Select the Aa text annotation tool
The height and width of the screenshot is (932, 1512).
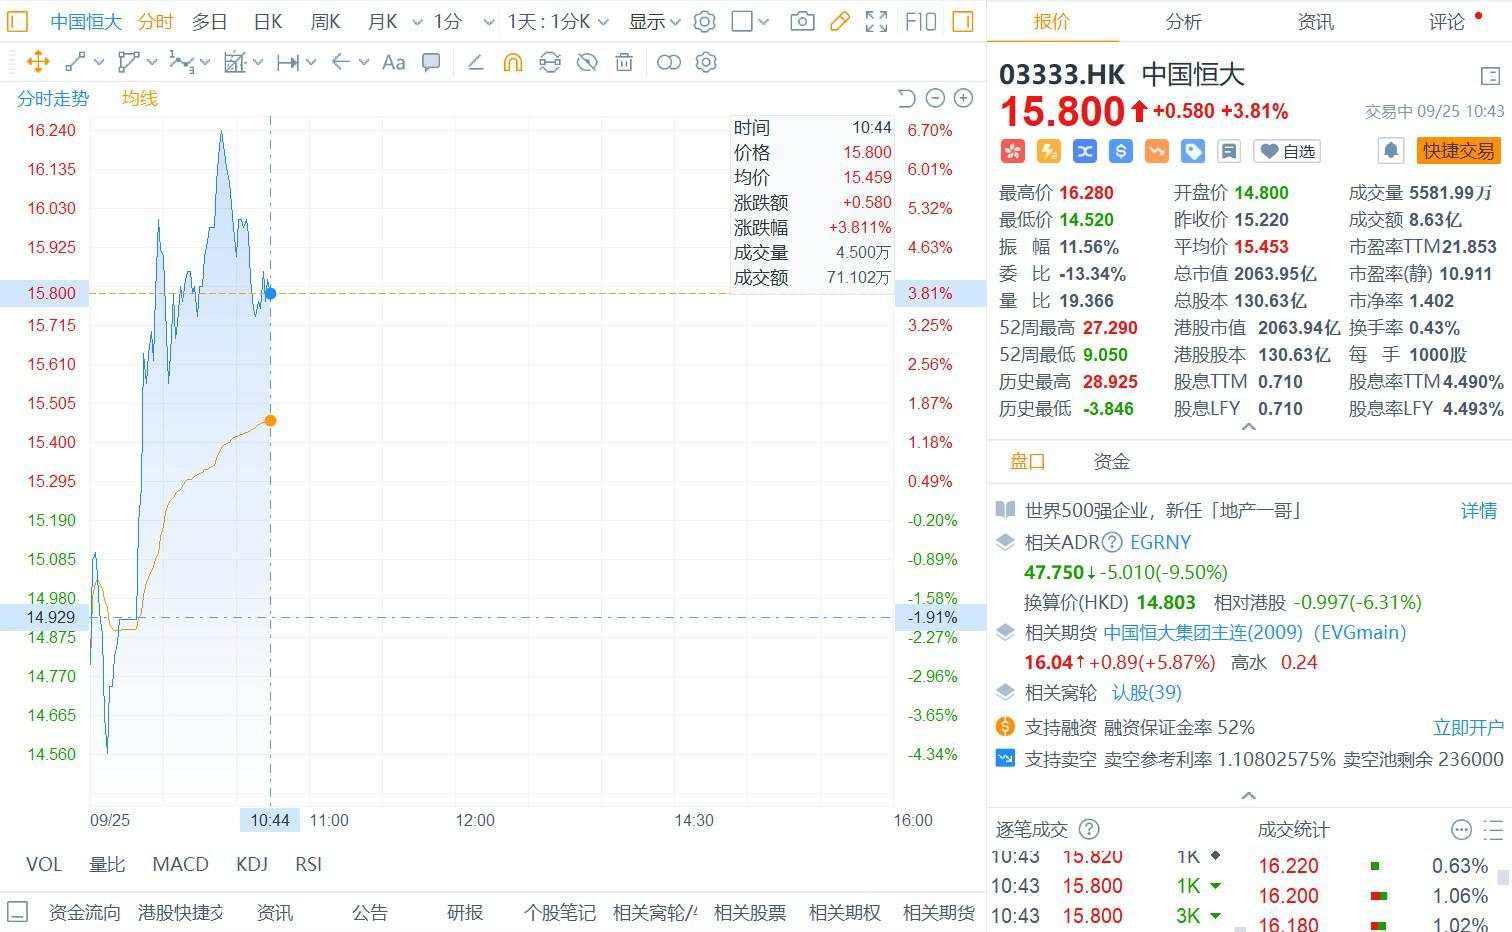click(x=394, y=62)
